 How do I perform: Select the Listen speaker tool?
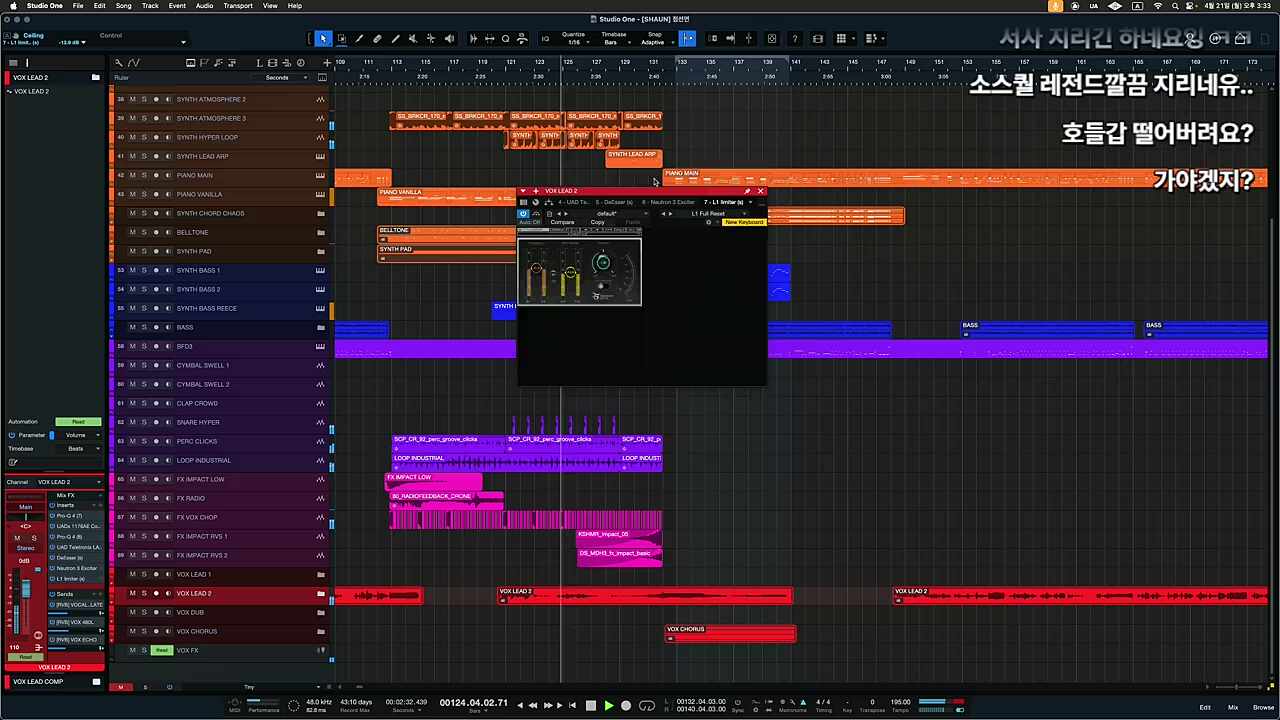449,39
